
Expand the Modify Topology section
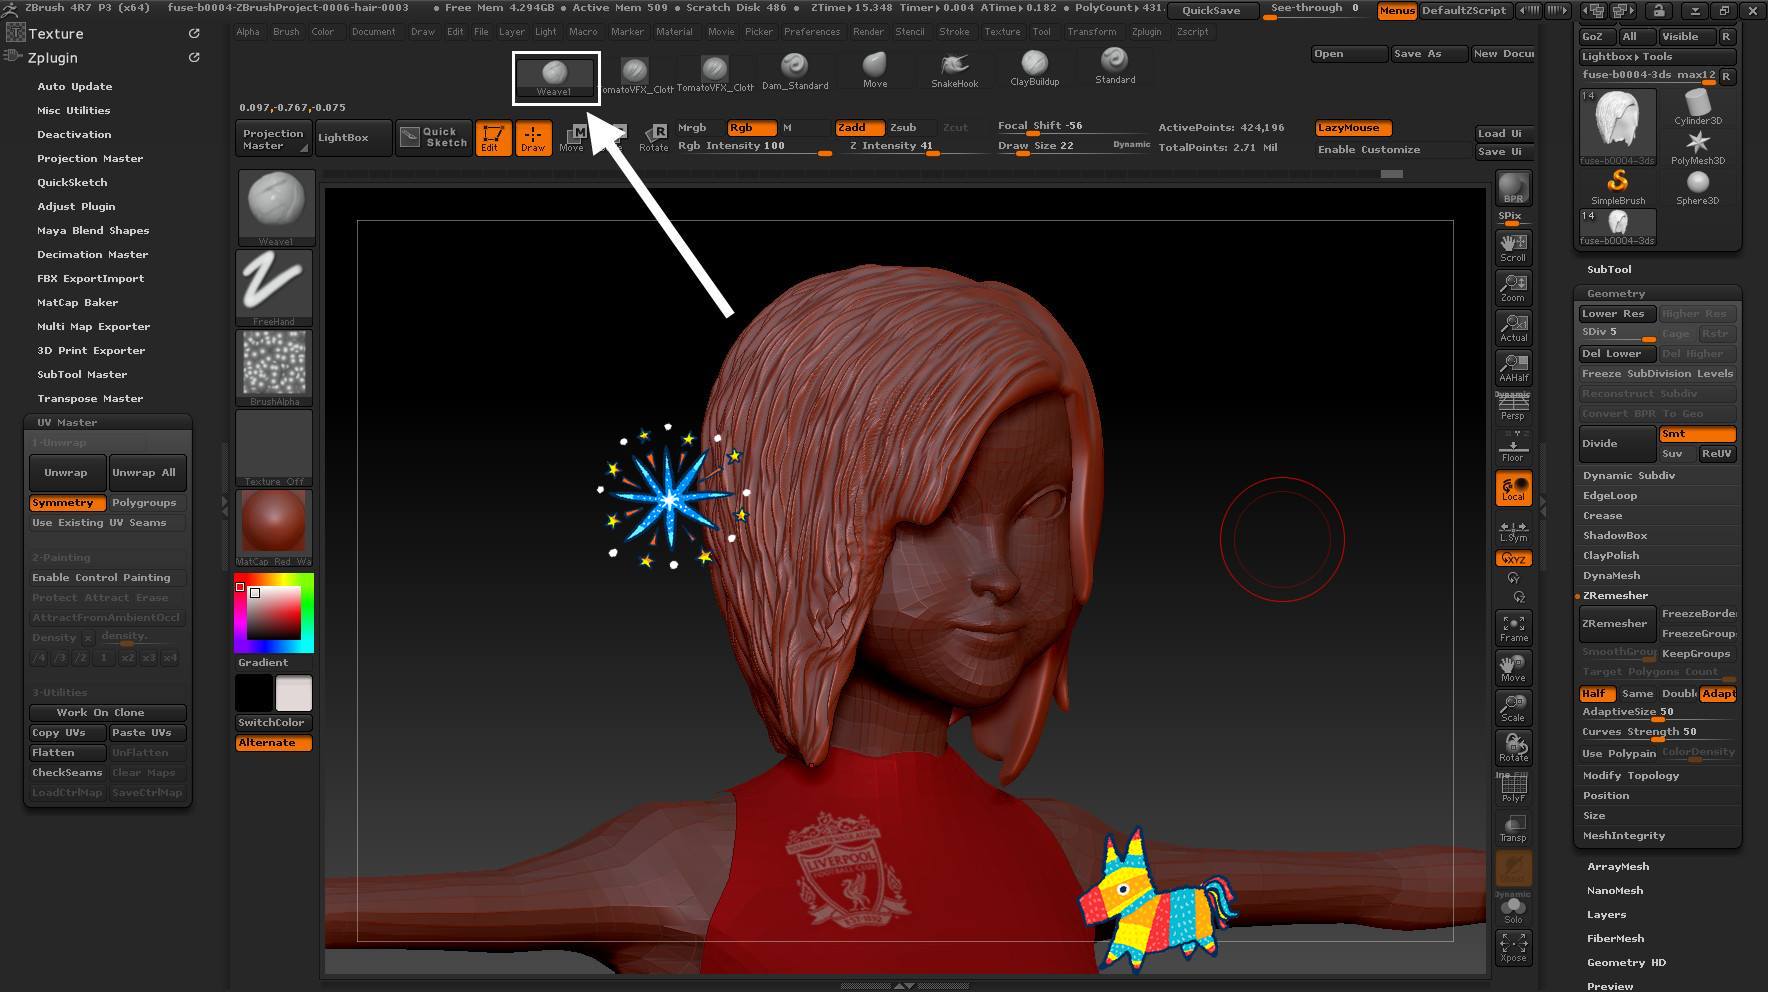(x=1630, y=776)
